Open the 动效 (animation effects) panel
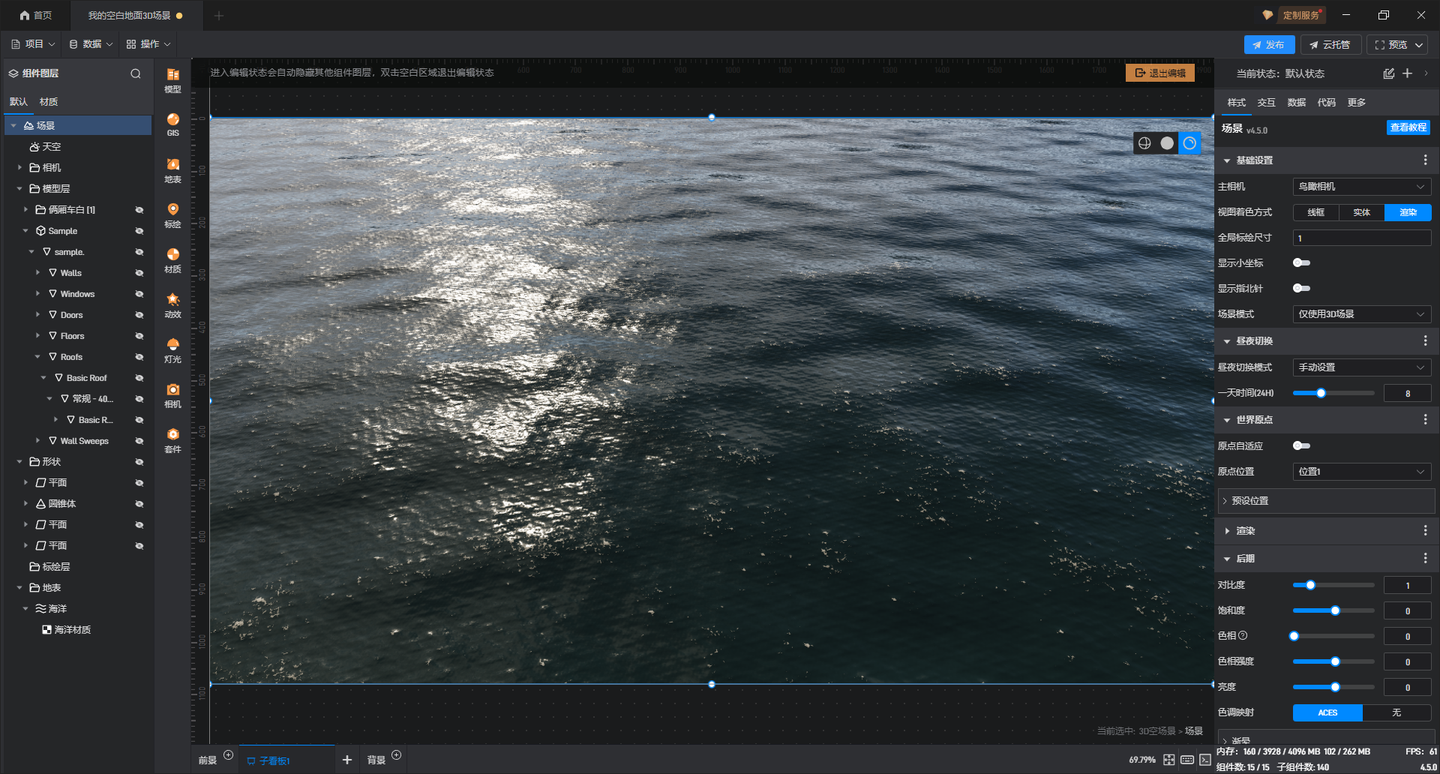Viewport: 1440px width, 774px height. 173,305
